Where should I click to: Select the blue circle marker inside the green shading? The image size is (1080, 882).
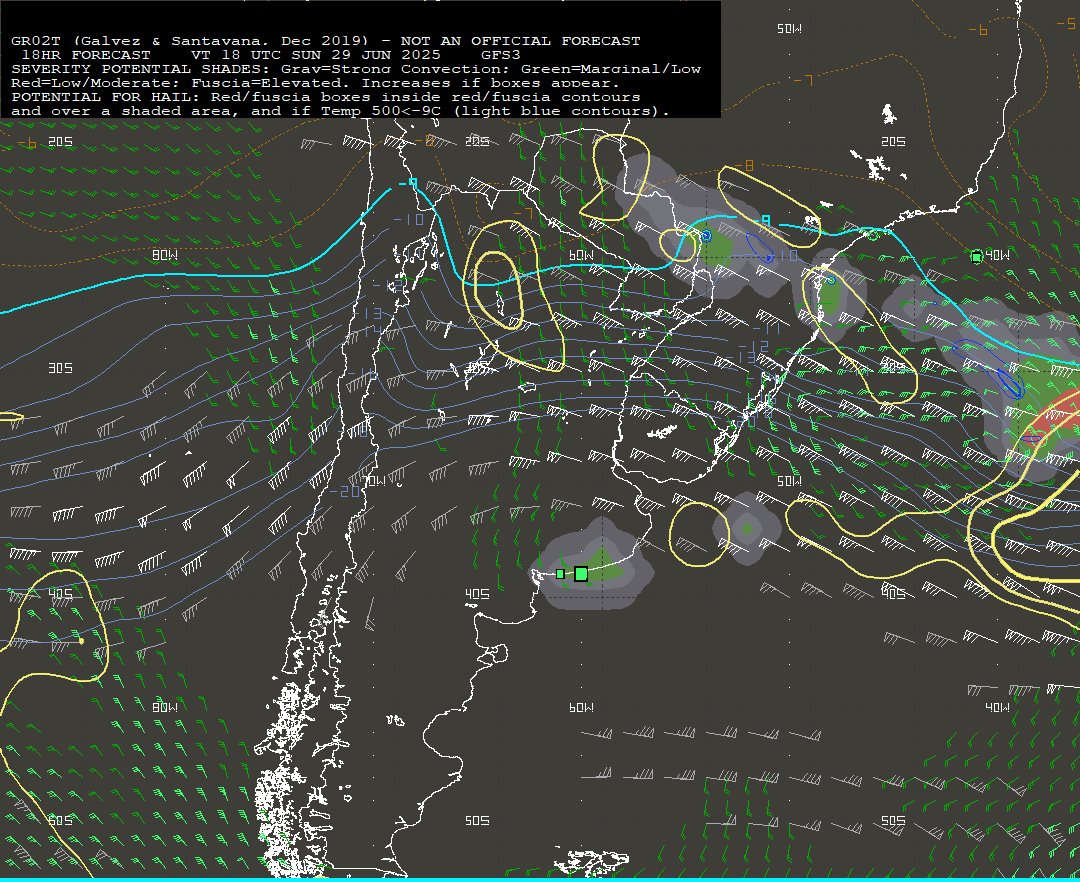coord(705,236)
